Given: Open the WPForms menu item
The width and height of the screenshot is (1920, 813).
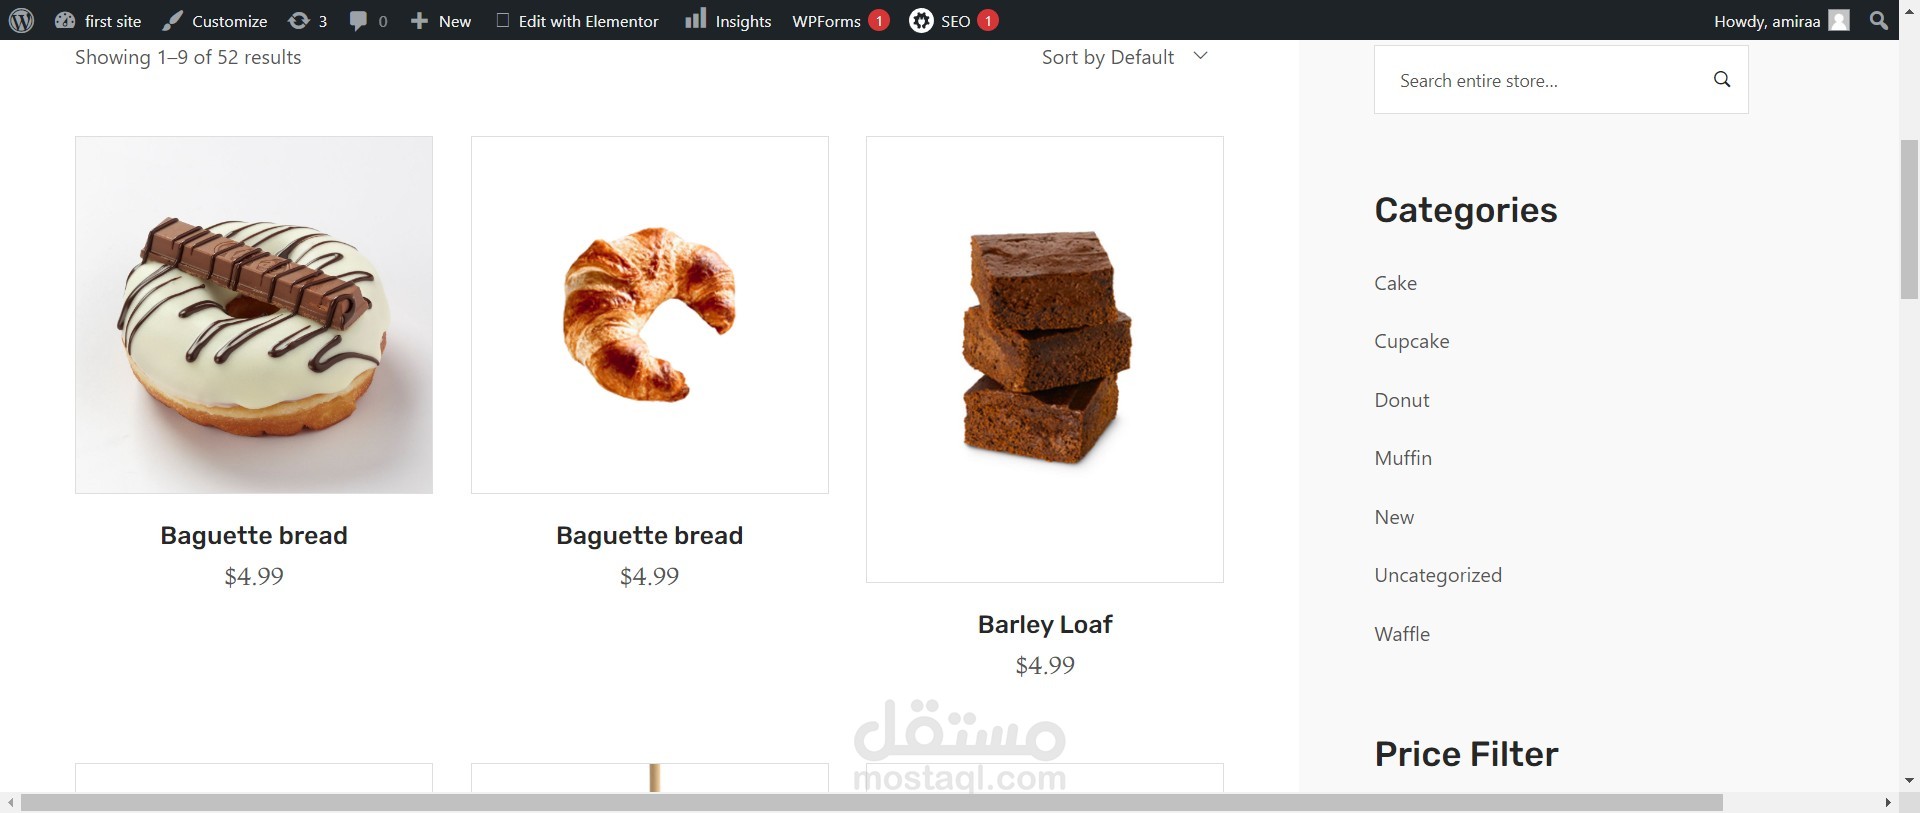Looking at the screenshot, I should tap(826, 21).
